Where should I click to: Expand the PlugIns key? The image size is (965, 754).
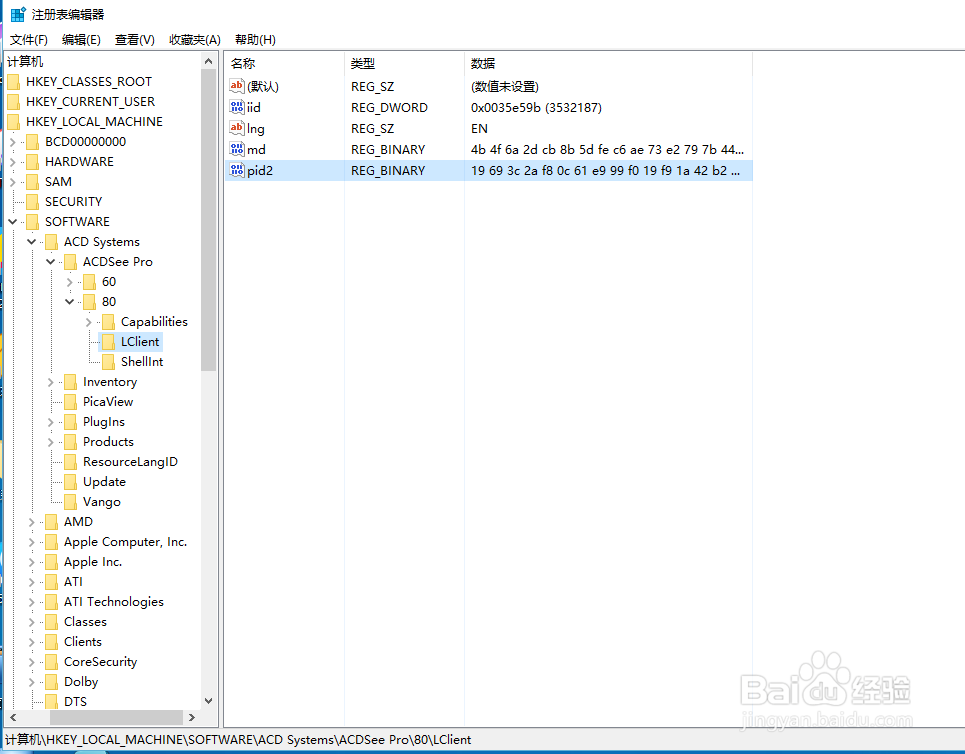coord(51,422)
